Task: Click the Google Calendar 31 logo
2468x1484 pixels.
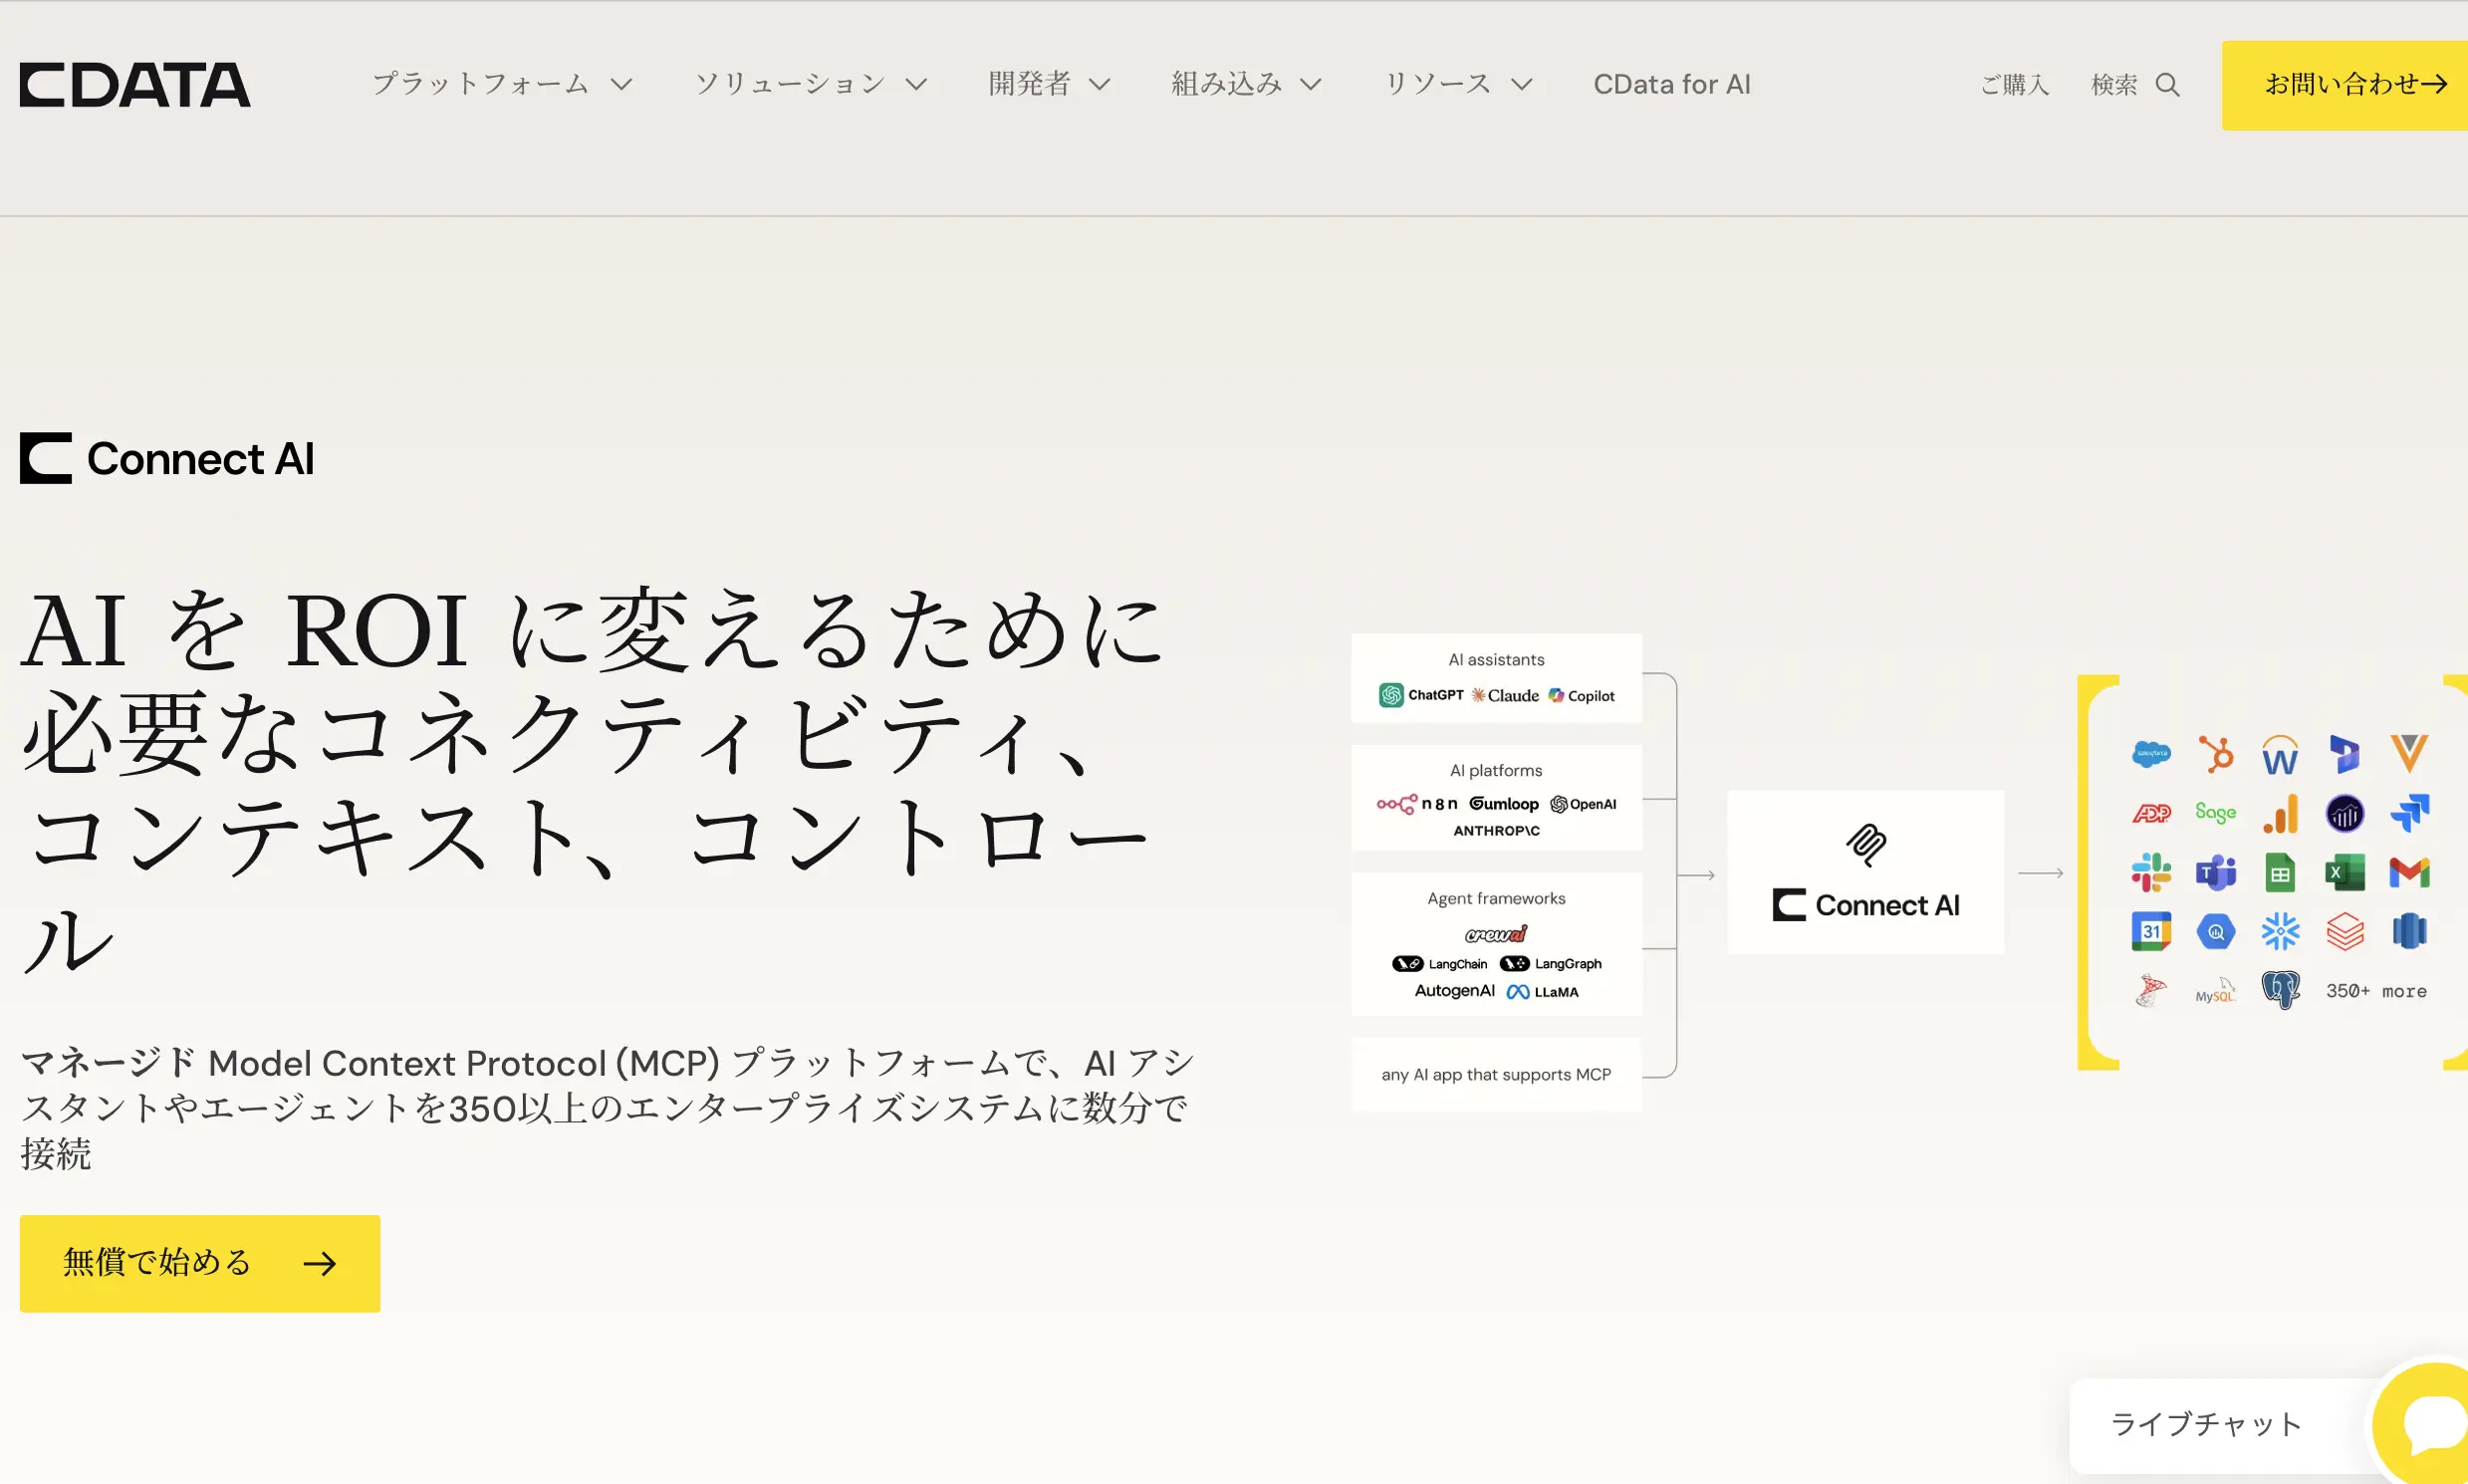Action: click(2151, 931)
